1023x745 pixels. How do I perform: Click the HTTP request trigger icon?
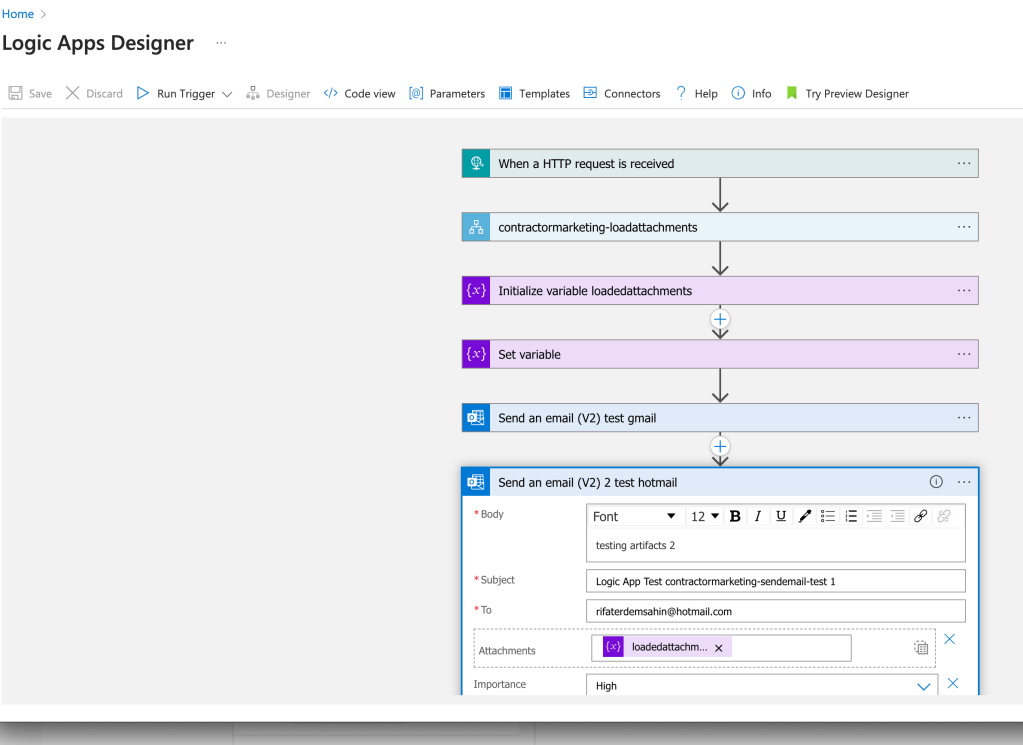[476, 163]
